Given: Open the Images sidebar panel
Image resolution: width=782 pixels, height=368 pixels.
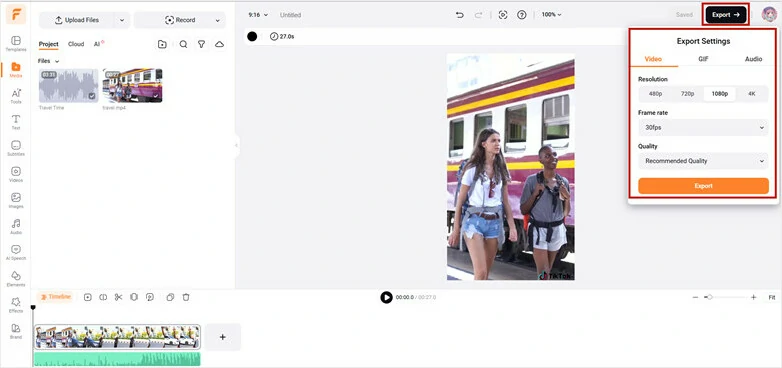Looking at the screenshot, I should click(x=15, y=200).
